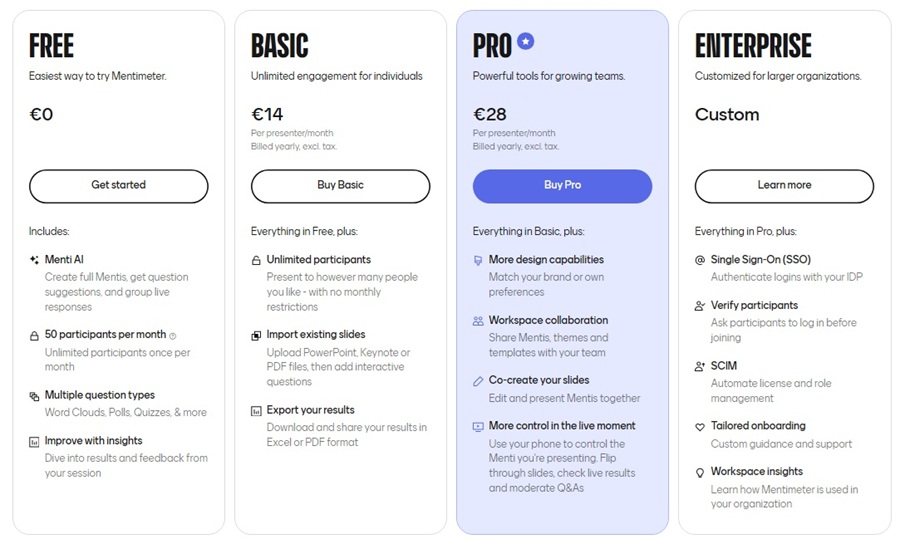Click the Buy Pro button
Viewport: 900px width, 539px height.
pyautogui.click(x=562, y=186)
